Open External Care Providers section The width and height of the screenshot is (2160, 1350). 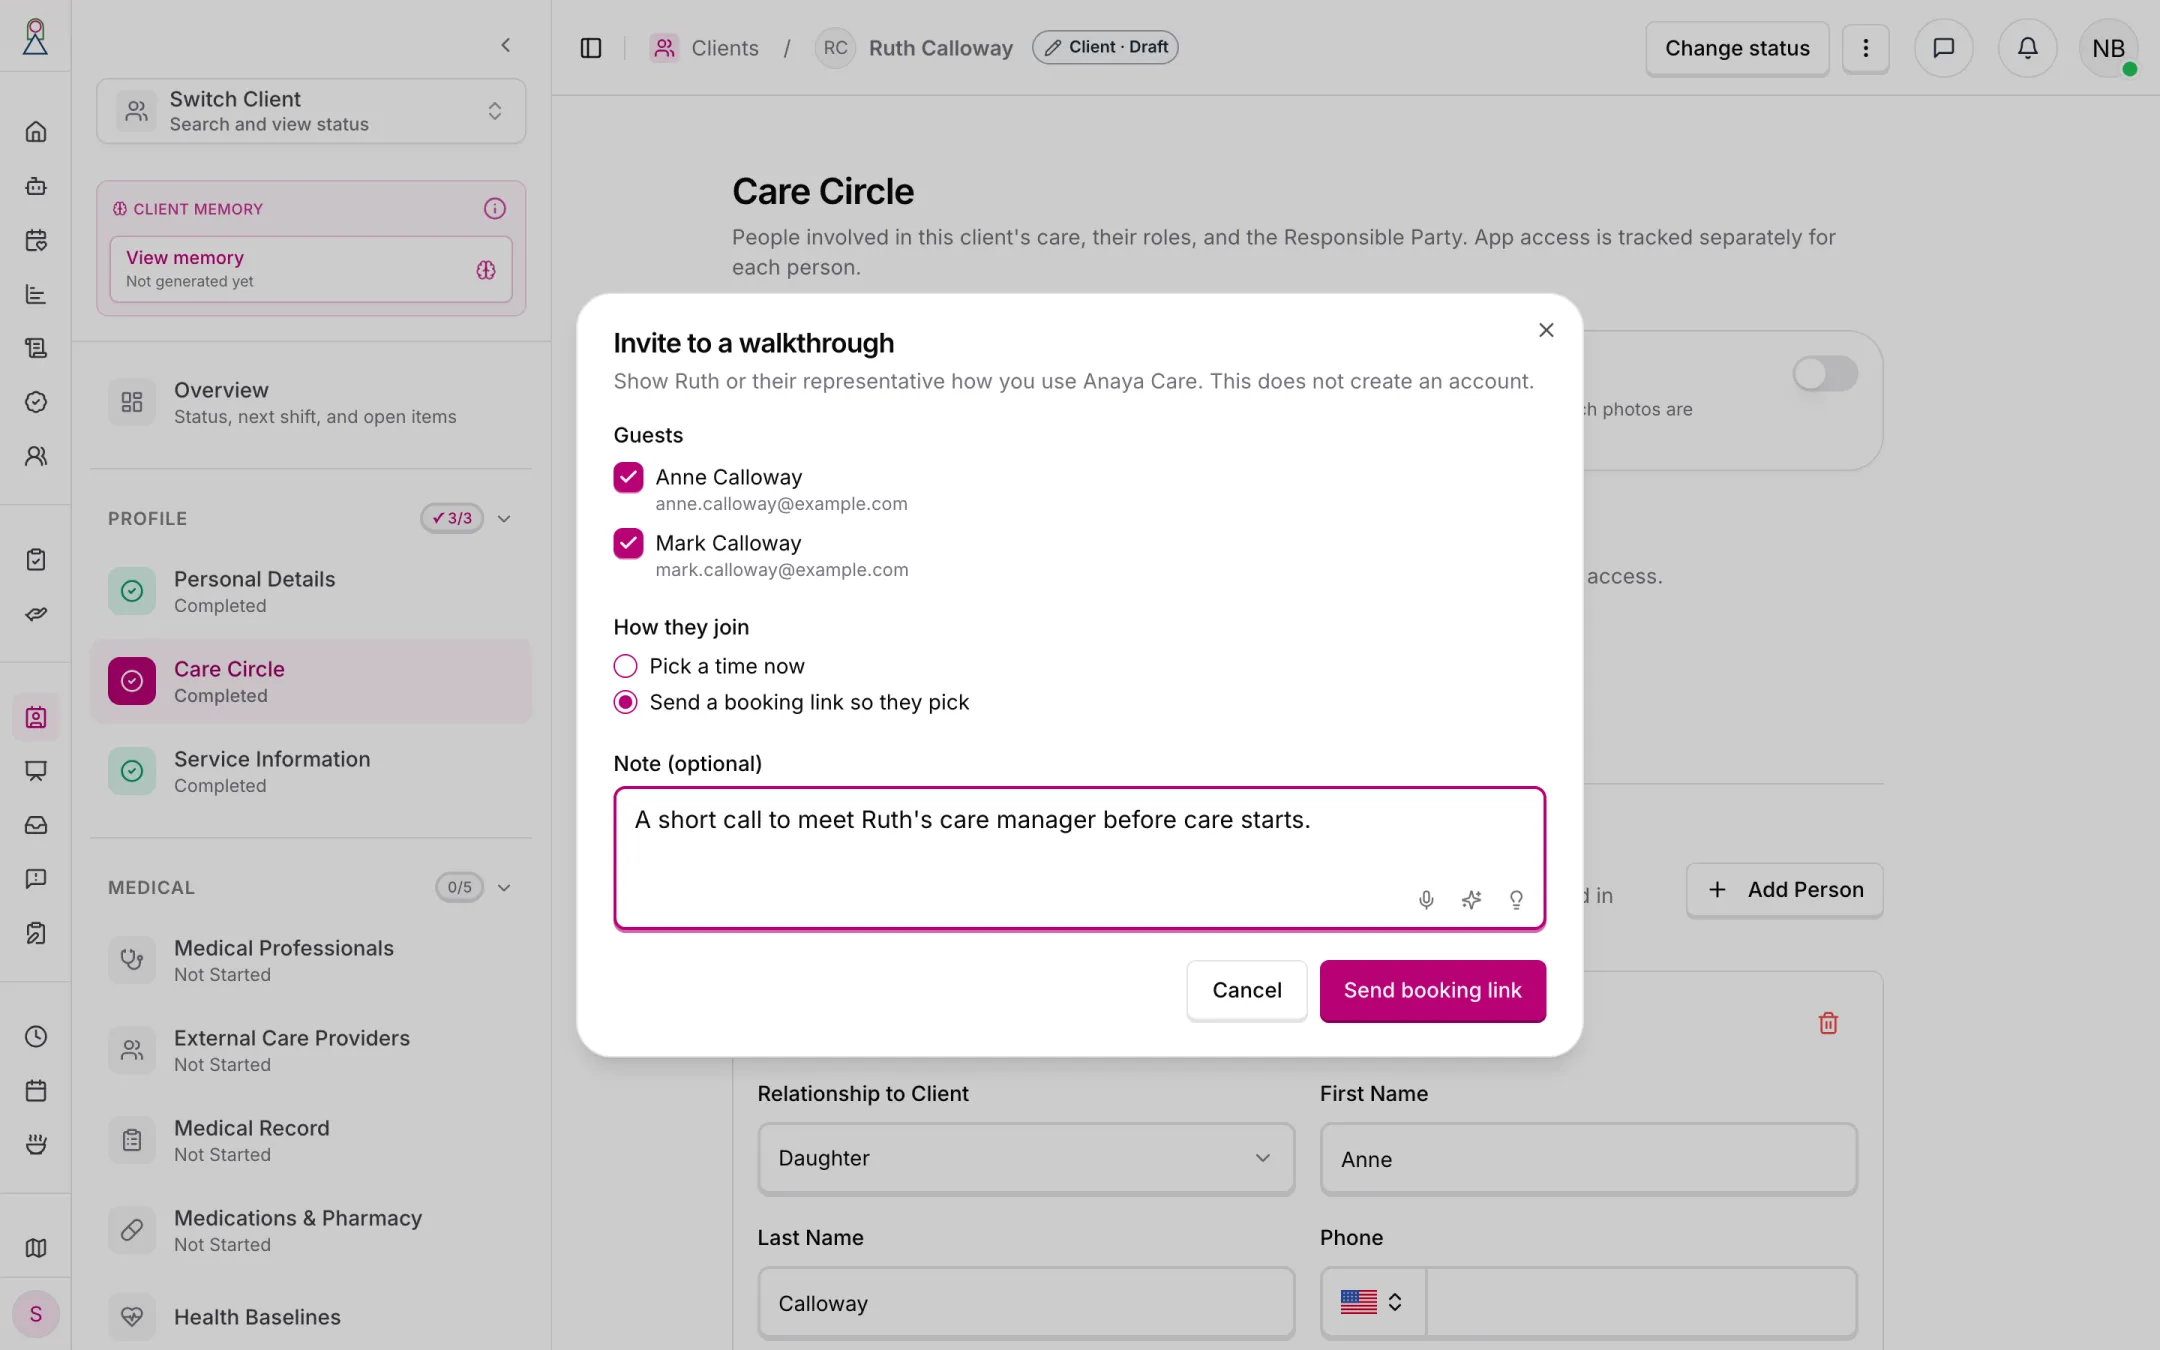pos(311,1050)
